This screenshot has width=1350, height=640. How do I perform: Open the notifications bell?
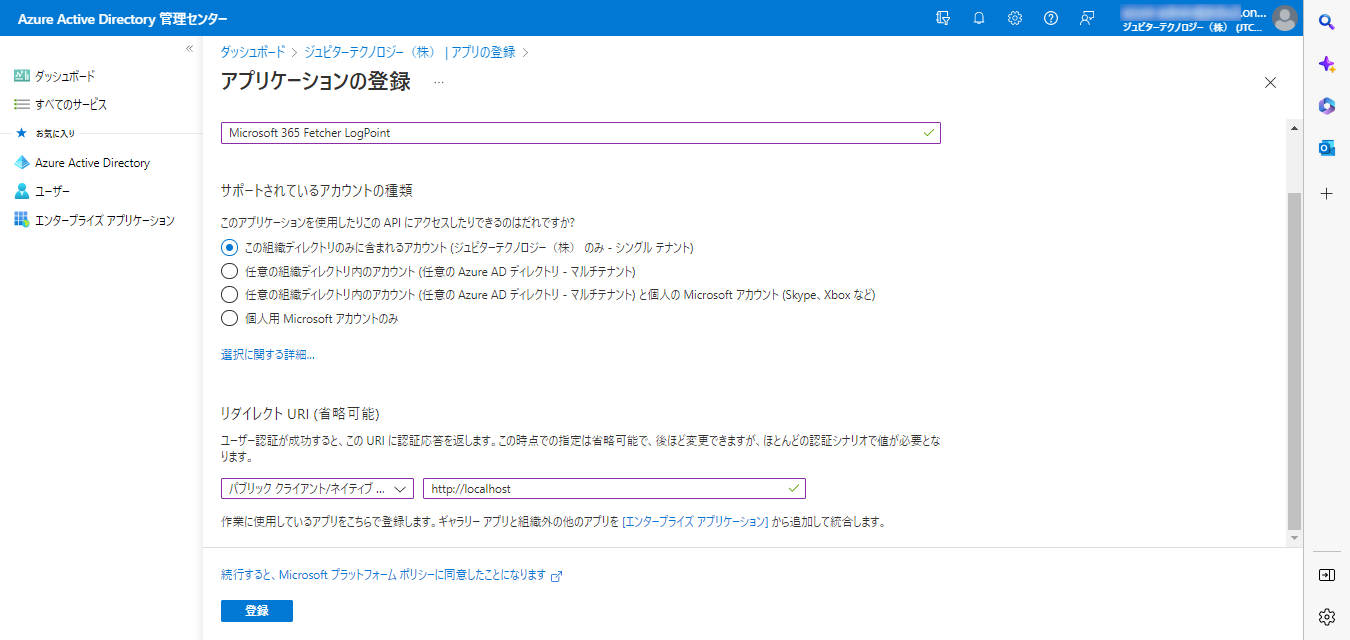click(979, 18)
